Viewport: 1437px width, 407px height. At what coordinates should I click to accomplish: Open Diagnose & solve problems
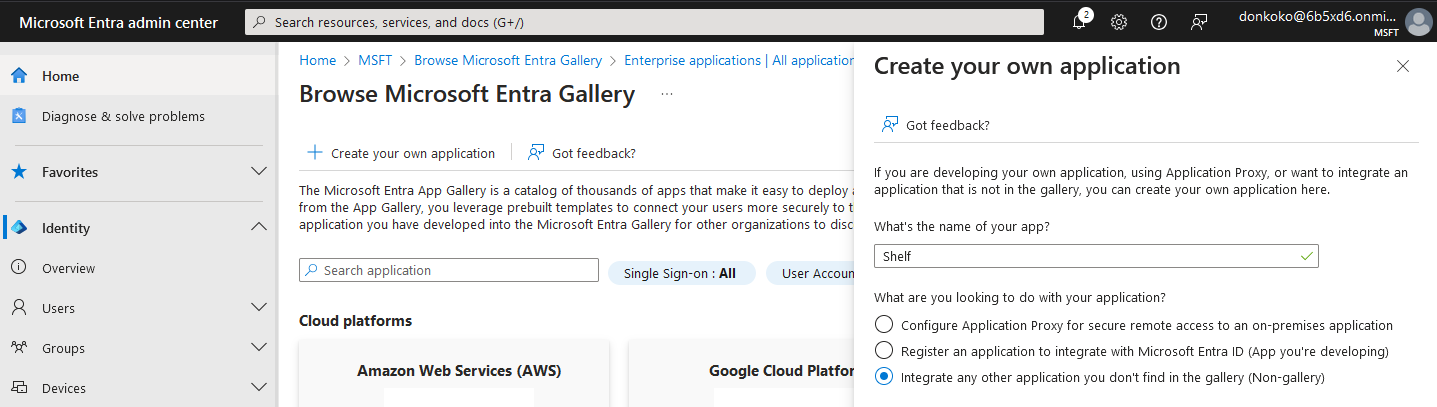tap(123, 116)
